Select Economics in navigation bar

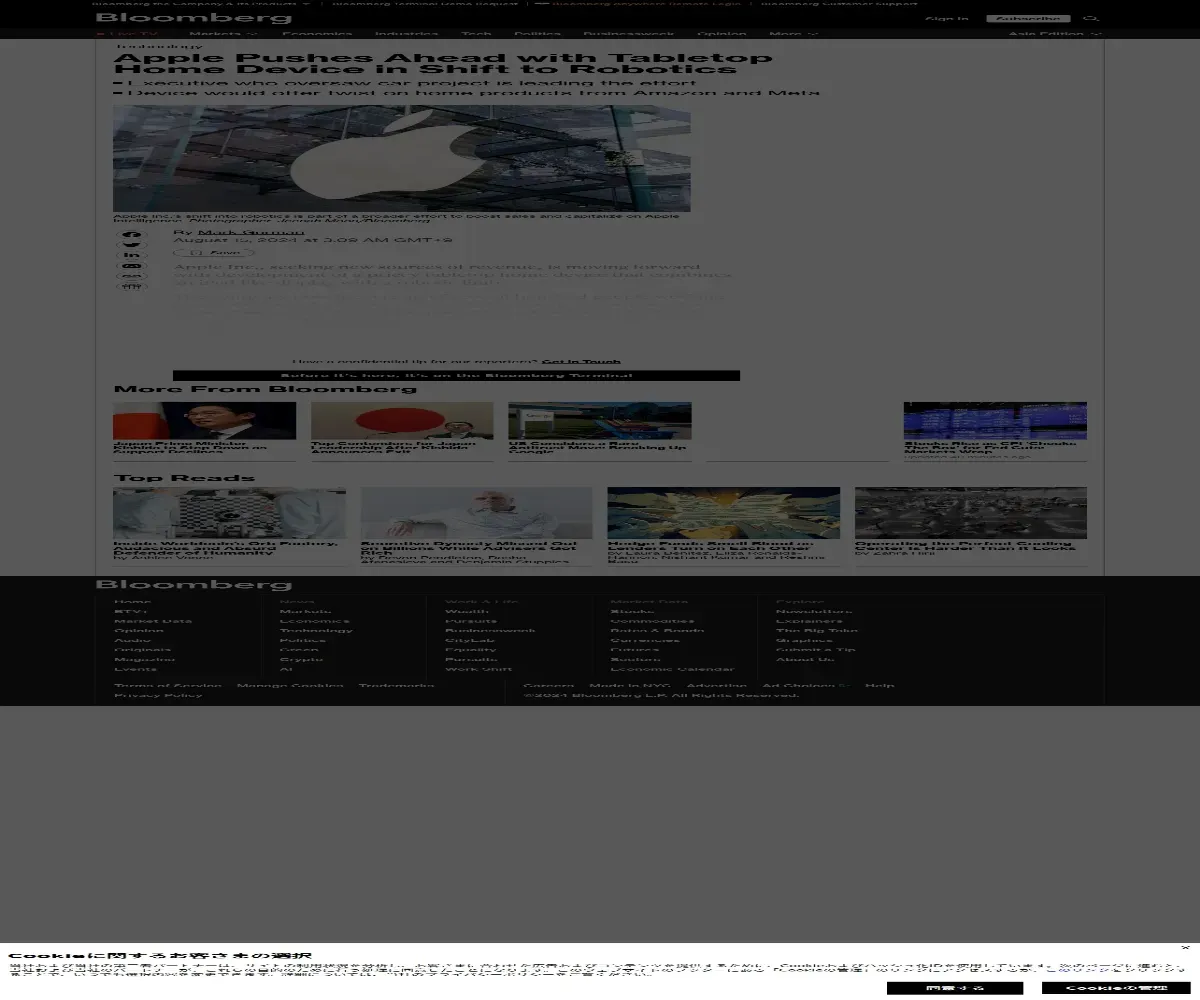[317, 34]
